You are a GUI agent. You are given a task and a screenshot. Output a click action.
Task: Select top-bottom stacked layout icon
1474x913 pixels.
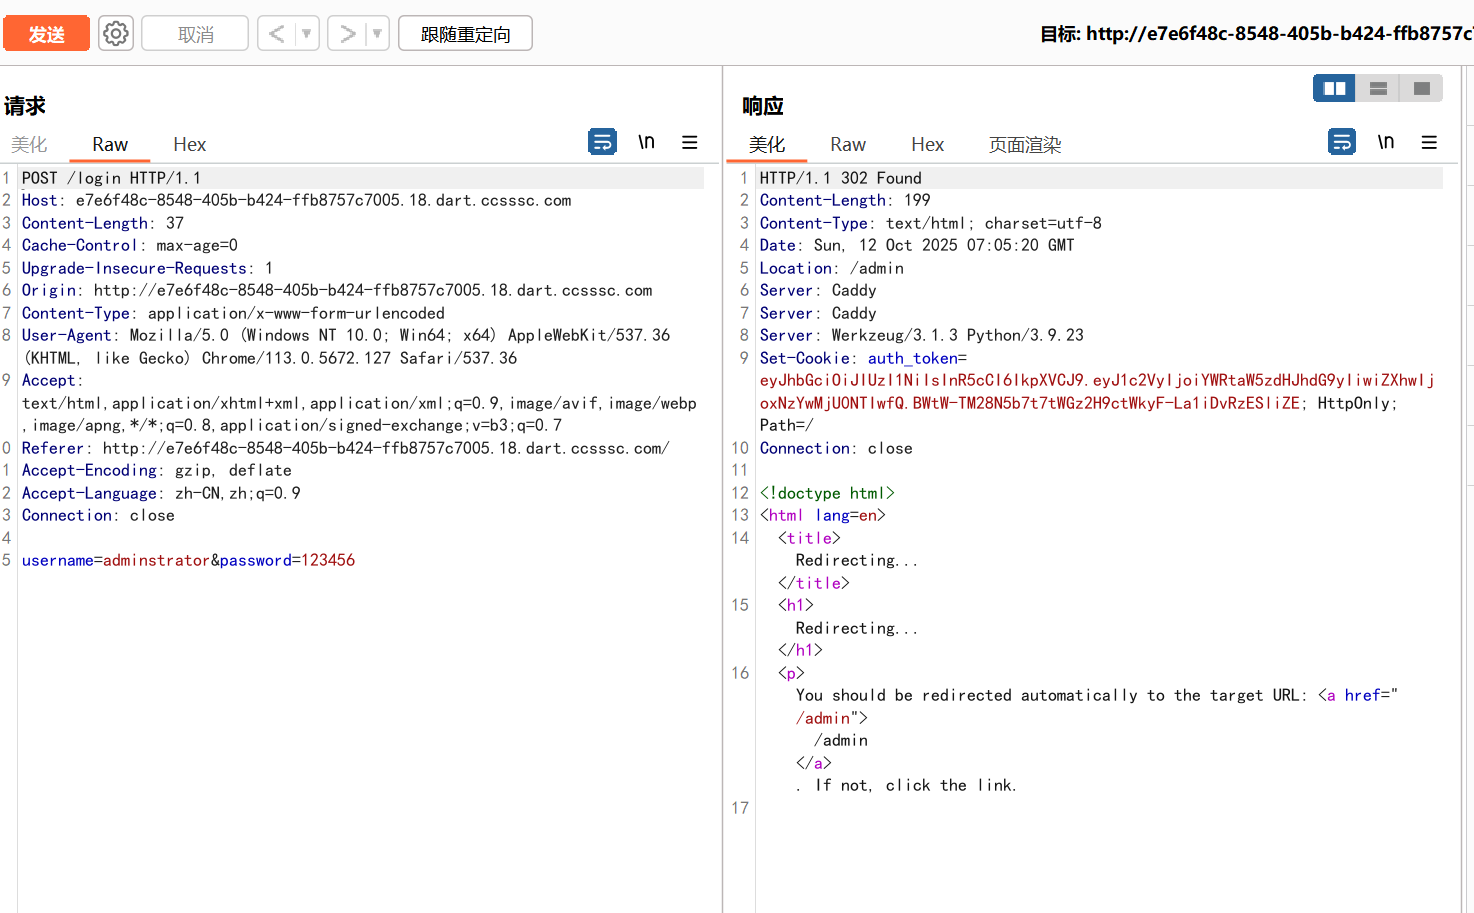point(1378,88)
